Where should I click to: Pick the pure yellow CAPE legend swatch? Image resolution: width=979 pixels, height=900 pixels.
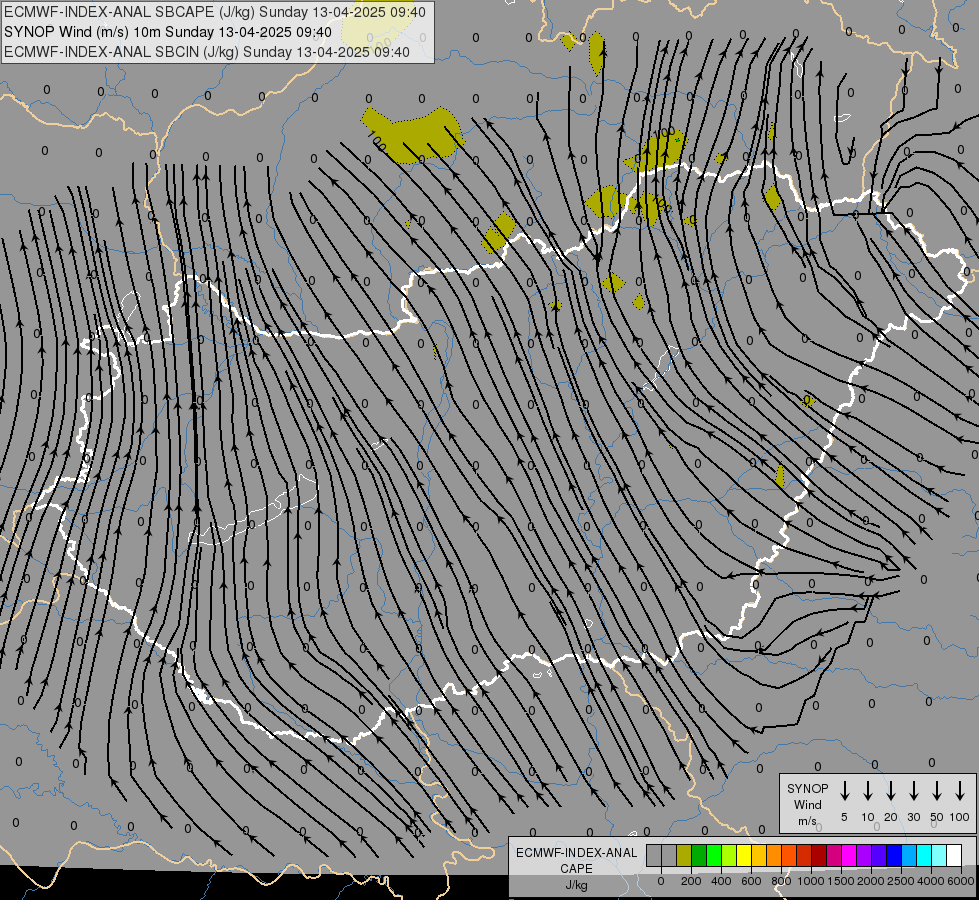[744, 856]
